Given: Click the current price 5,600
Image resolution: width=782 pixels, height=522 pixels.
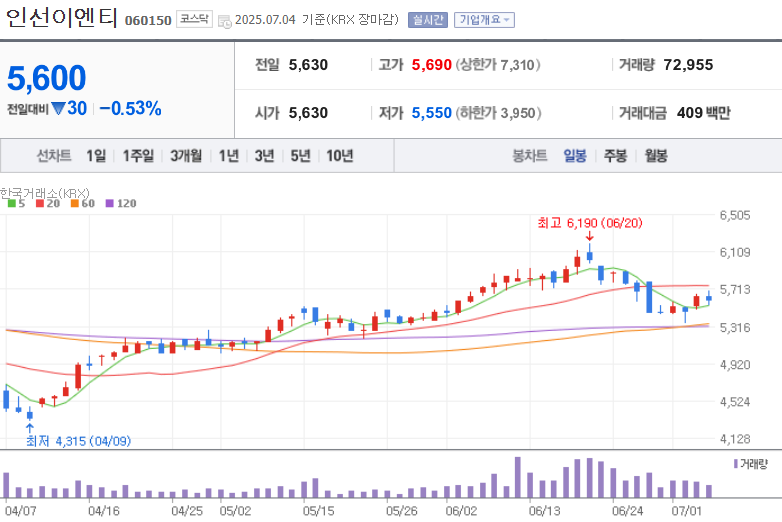Looking at the screenshot, I should pos(46,78).
